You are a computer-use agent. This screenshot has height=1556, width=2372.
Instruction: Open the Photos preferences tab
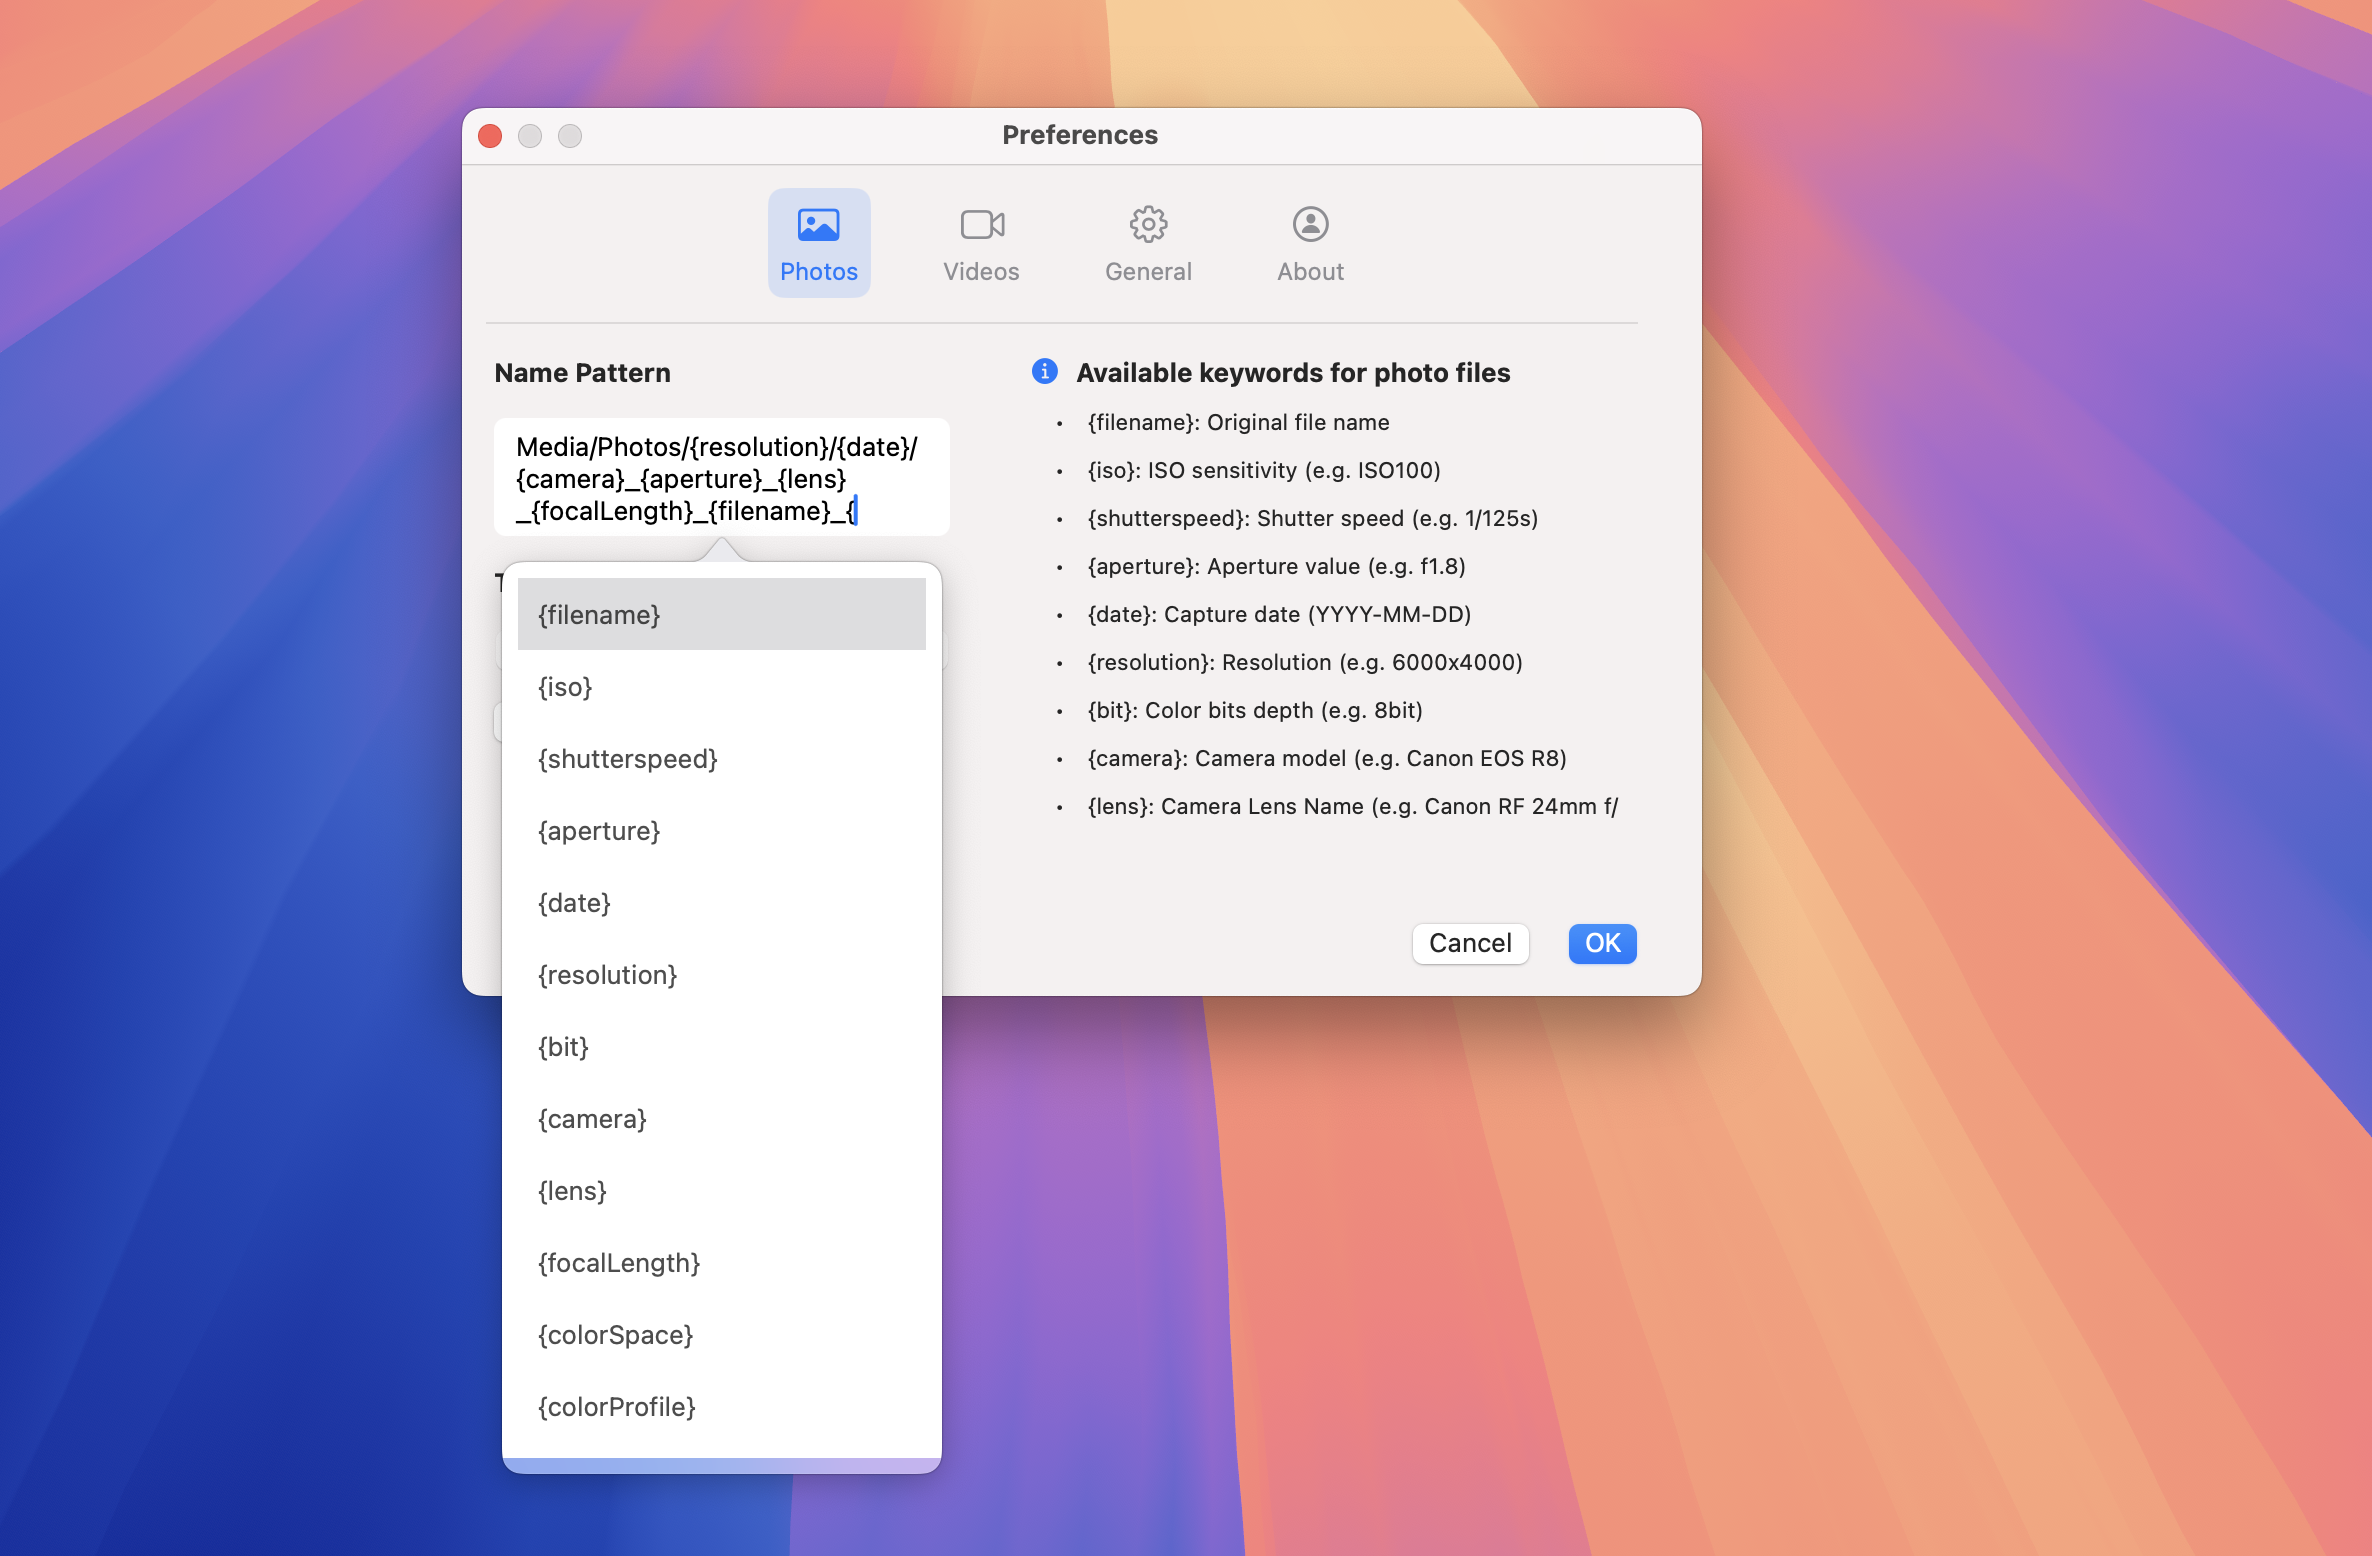818,243
